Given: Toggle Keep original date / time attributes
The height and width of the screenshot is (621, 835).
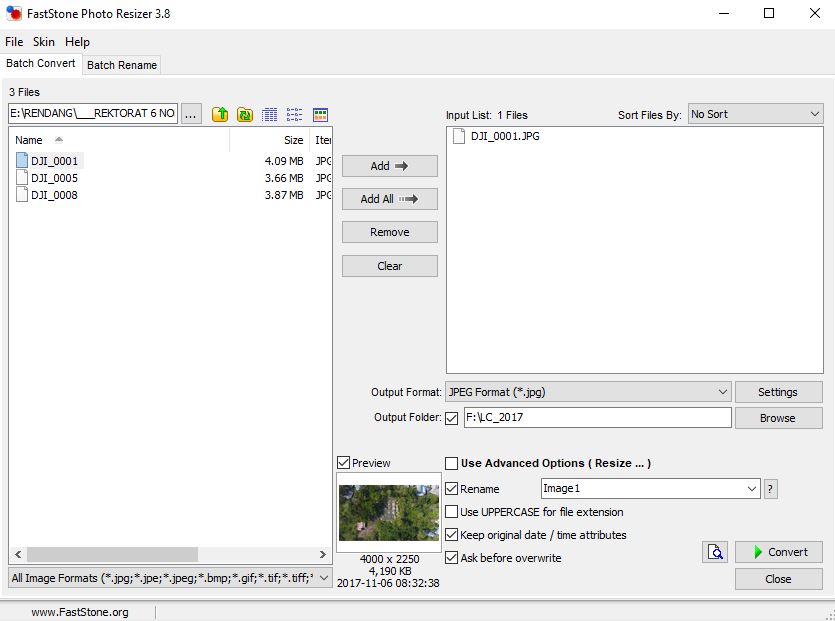Looking at the screenshot, I should (x=451, y=534).
